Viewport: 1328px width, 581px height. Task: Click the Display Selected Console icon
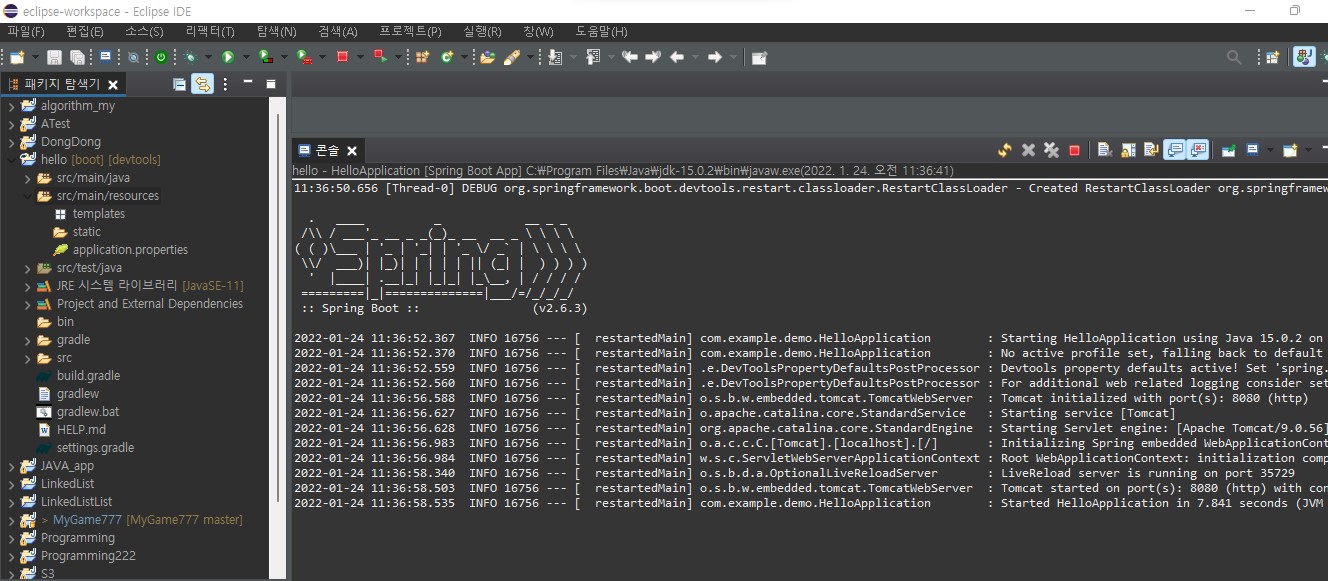coord(1253,150)
